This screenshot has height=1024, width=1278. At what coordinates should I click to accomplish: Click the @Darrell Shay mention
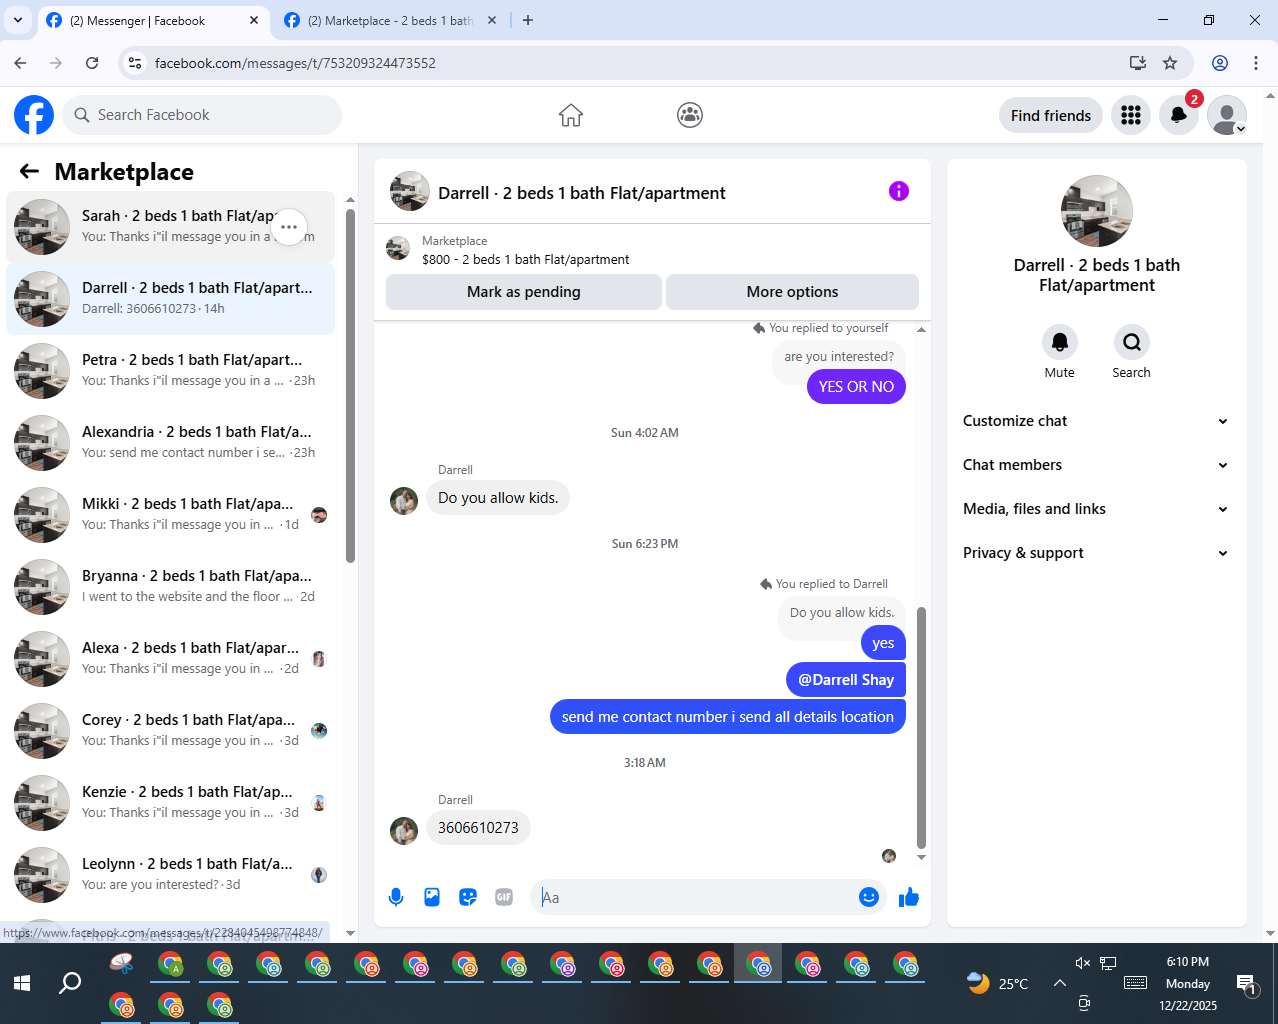click(846, 680)
